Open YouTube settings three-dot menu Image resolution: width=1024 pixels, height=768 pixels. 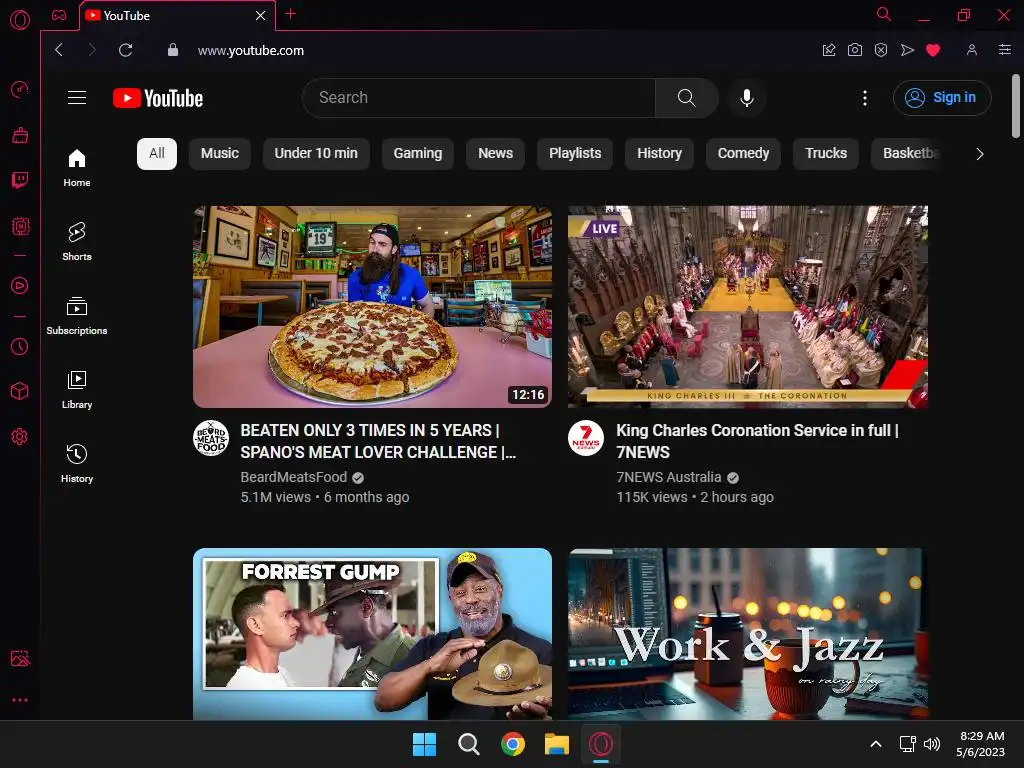tap(865, 98)
